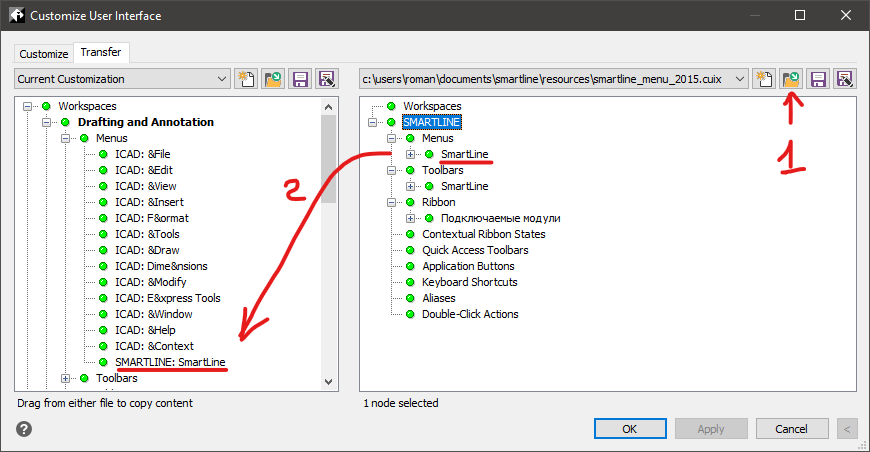Select ICAD: &Help tree row

coord(145,331)
